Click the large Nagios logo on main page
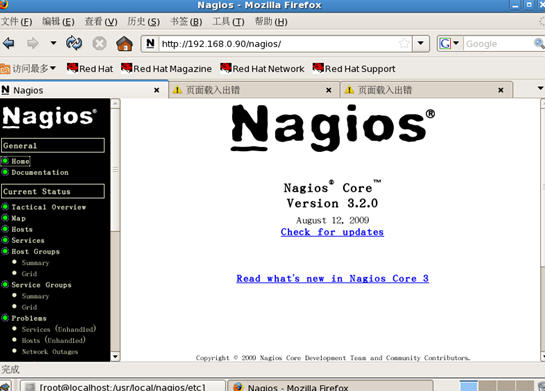545x391 pixels. [333, 128]
